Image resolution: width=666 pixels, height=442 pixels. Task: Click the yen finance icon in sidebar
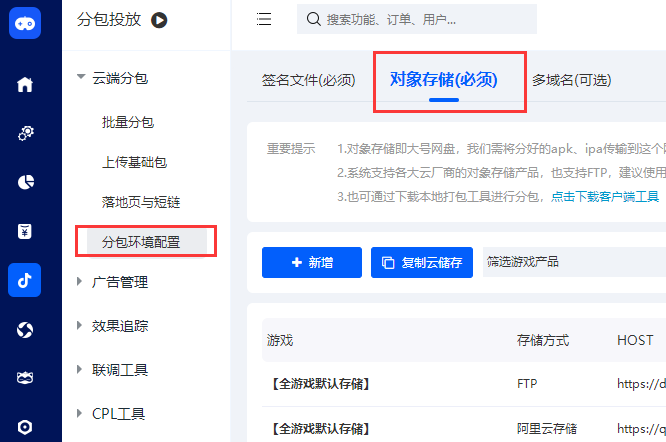pos(25,231)
